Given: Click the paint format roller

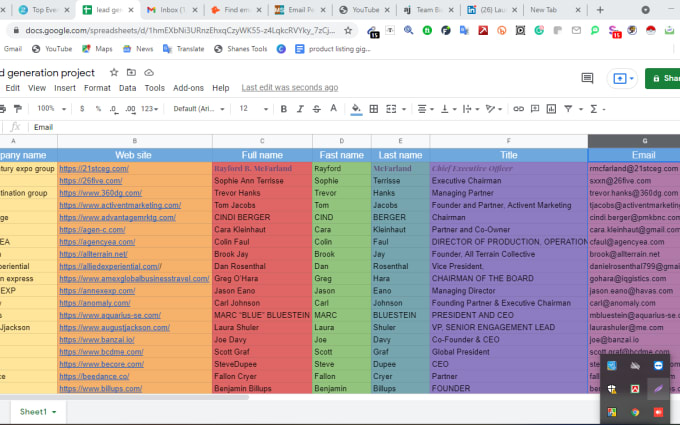Looking at the screenshot, I should point(18,109).
